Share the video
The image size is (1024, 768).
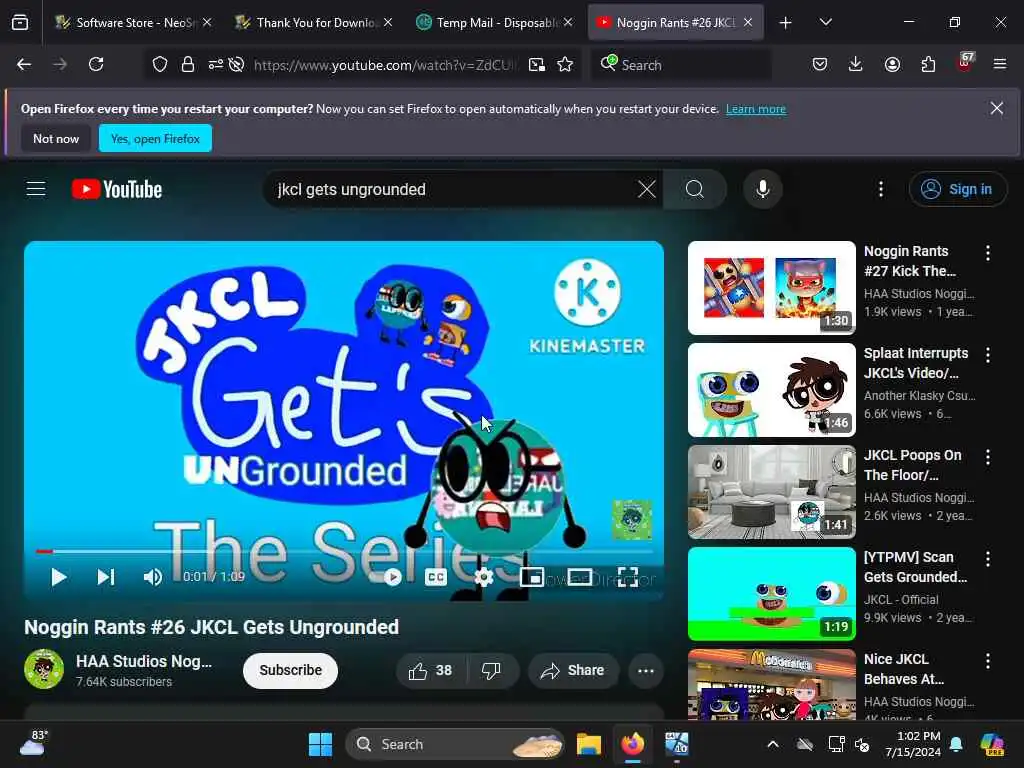pos(573,671)
